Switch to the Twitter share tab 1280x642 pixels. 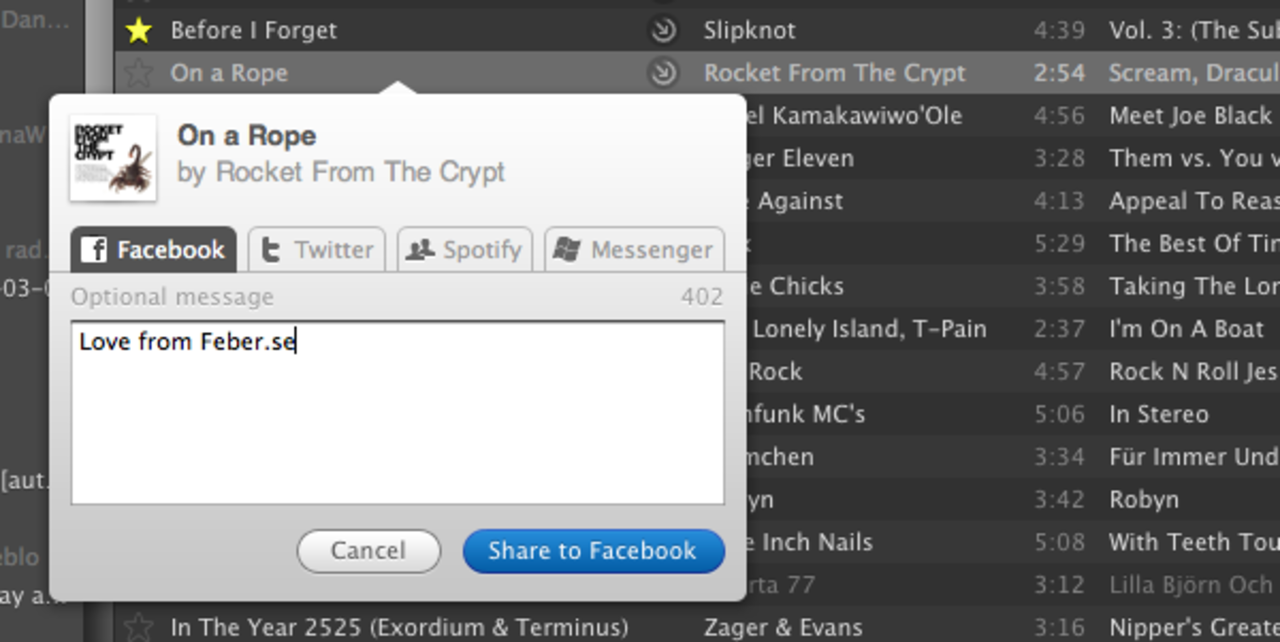coord(316,250)
